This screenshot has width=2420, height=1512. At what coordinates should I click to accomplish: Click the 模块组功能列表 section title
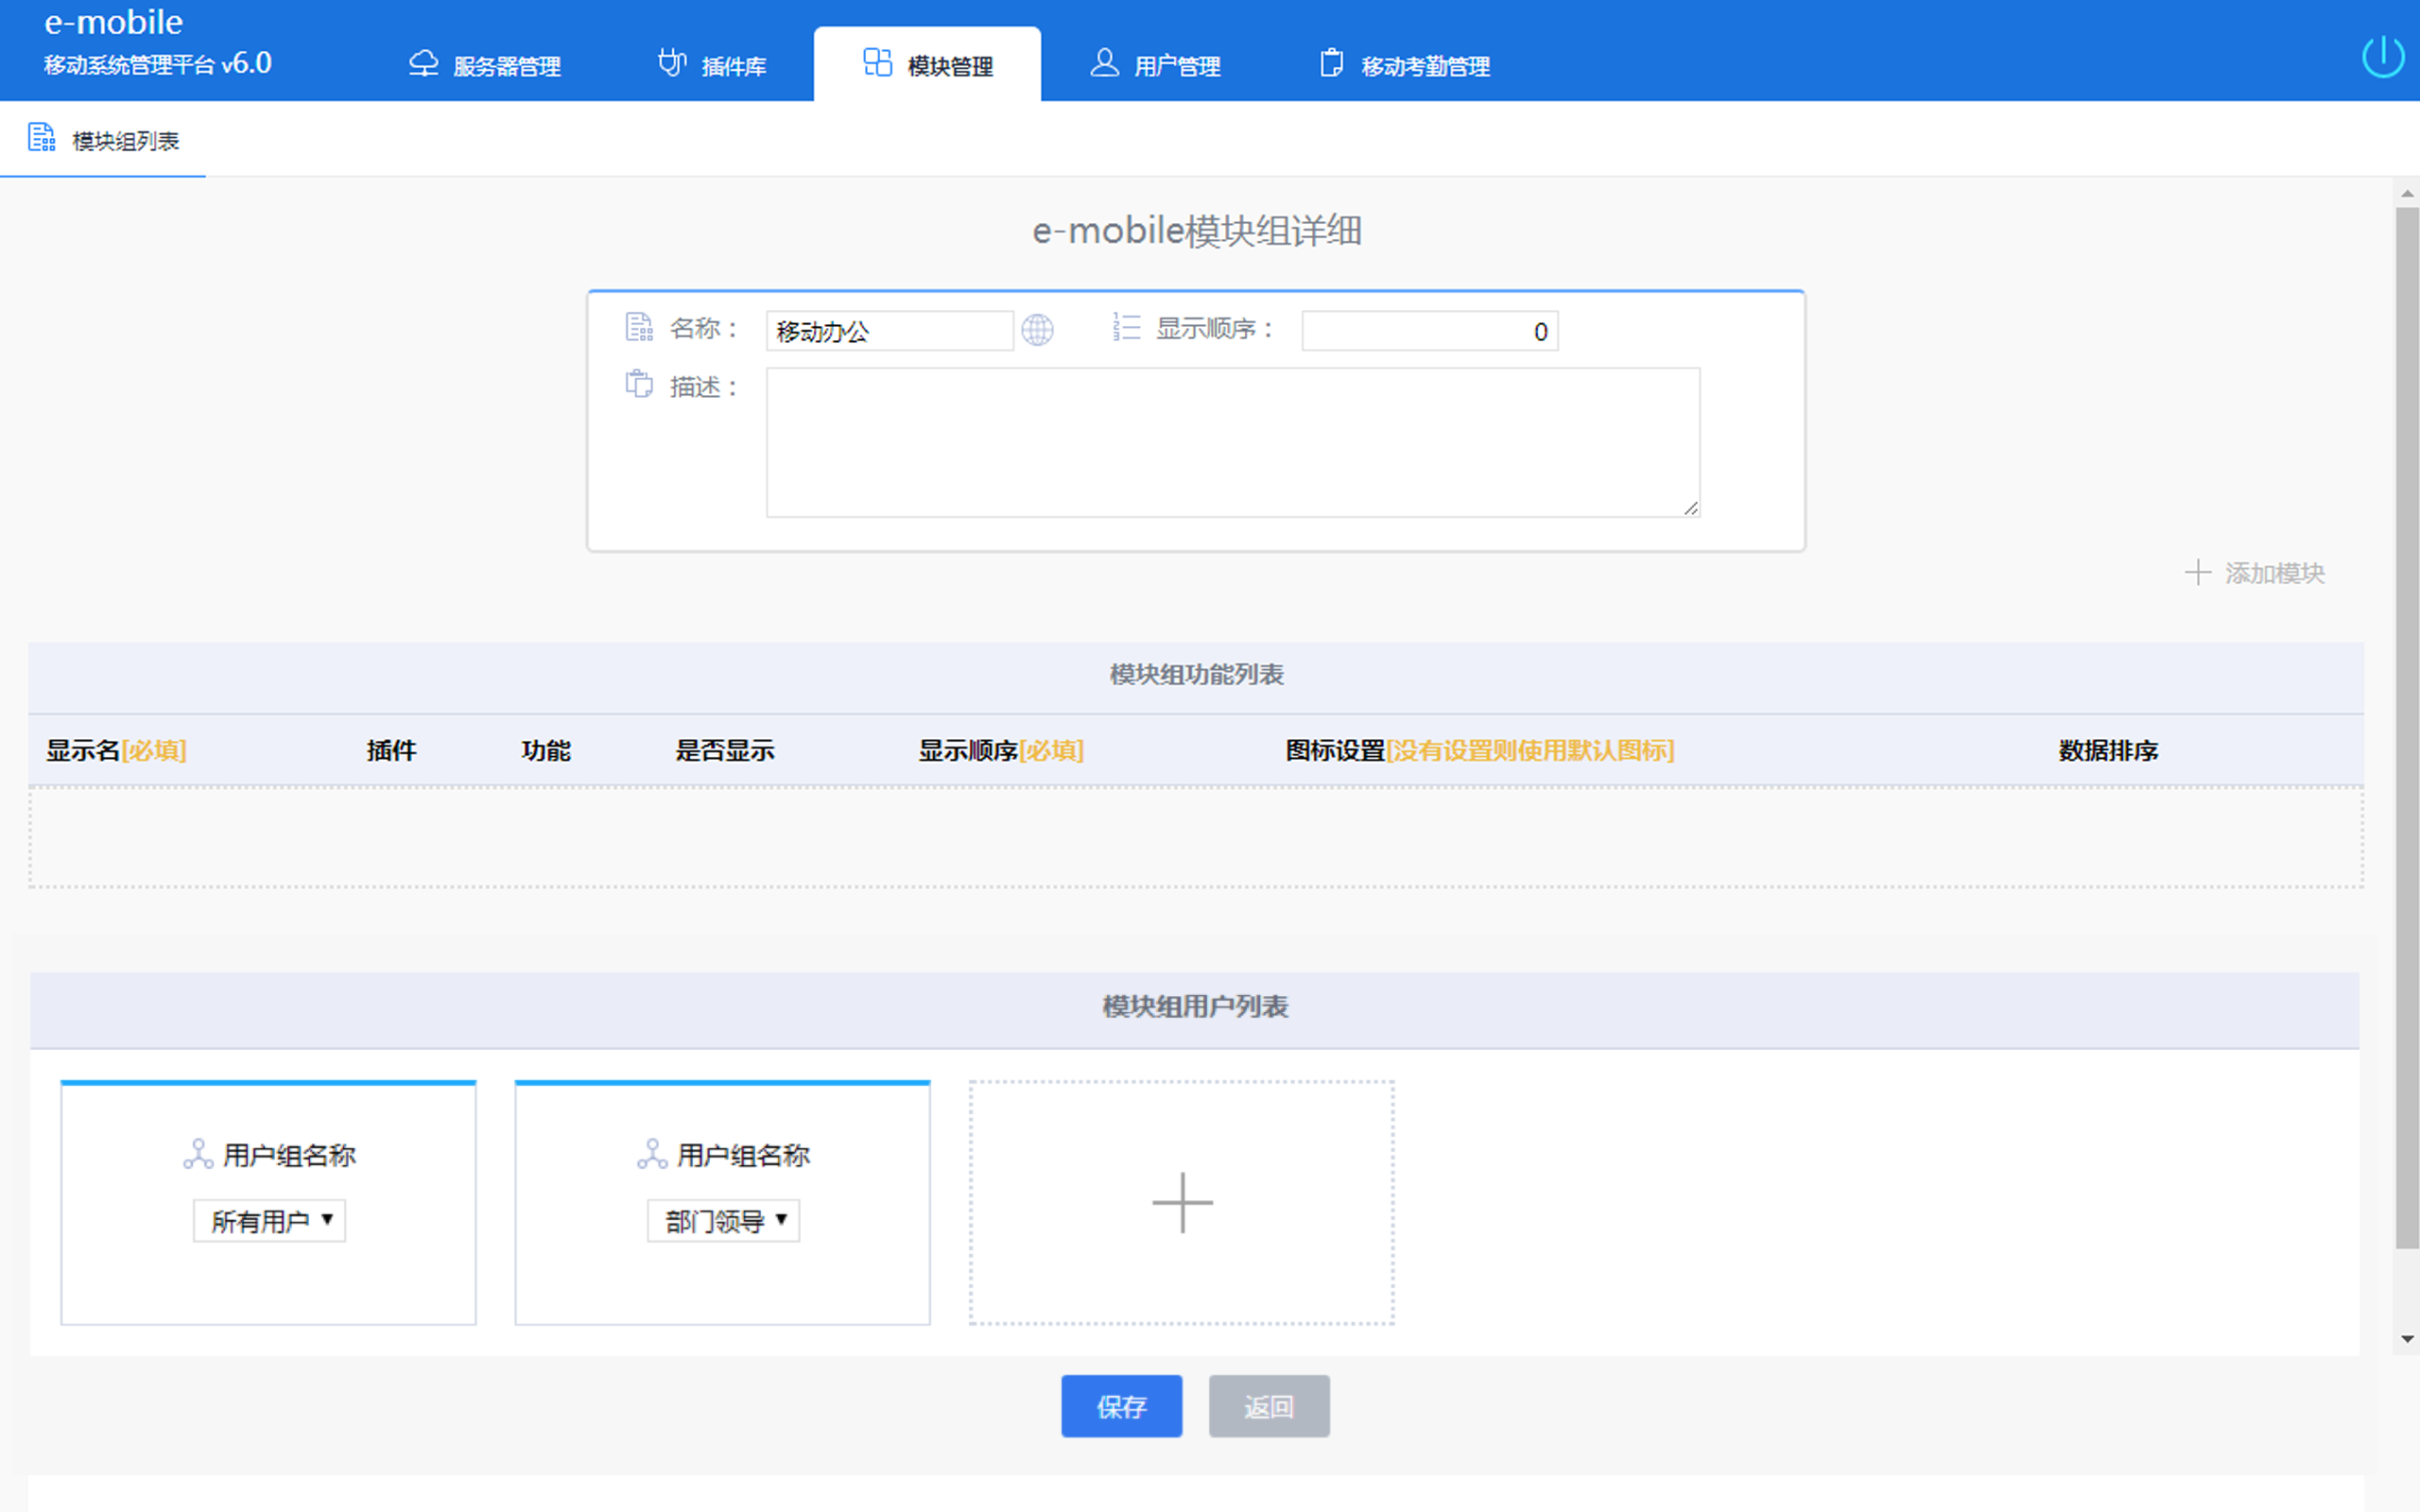1197,675
